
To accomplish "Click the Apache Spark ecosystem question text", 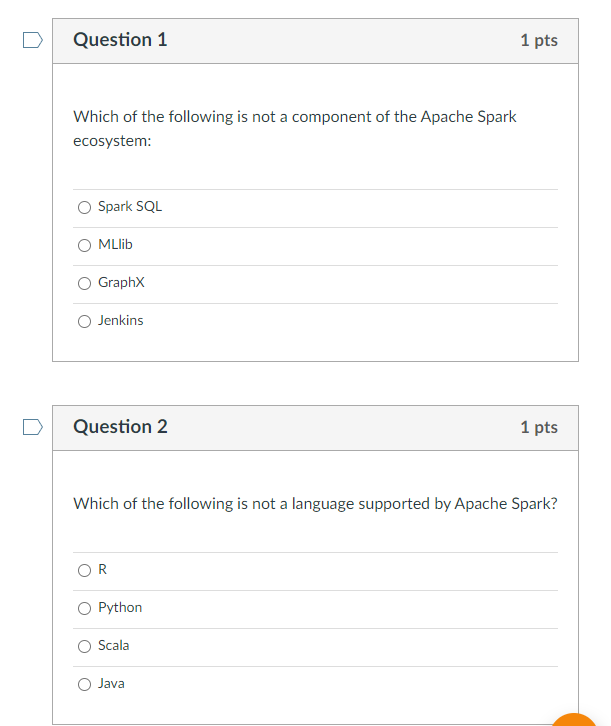I will [294, 129].
